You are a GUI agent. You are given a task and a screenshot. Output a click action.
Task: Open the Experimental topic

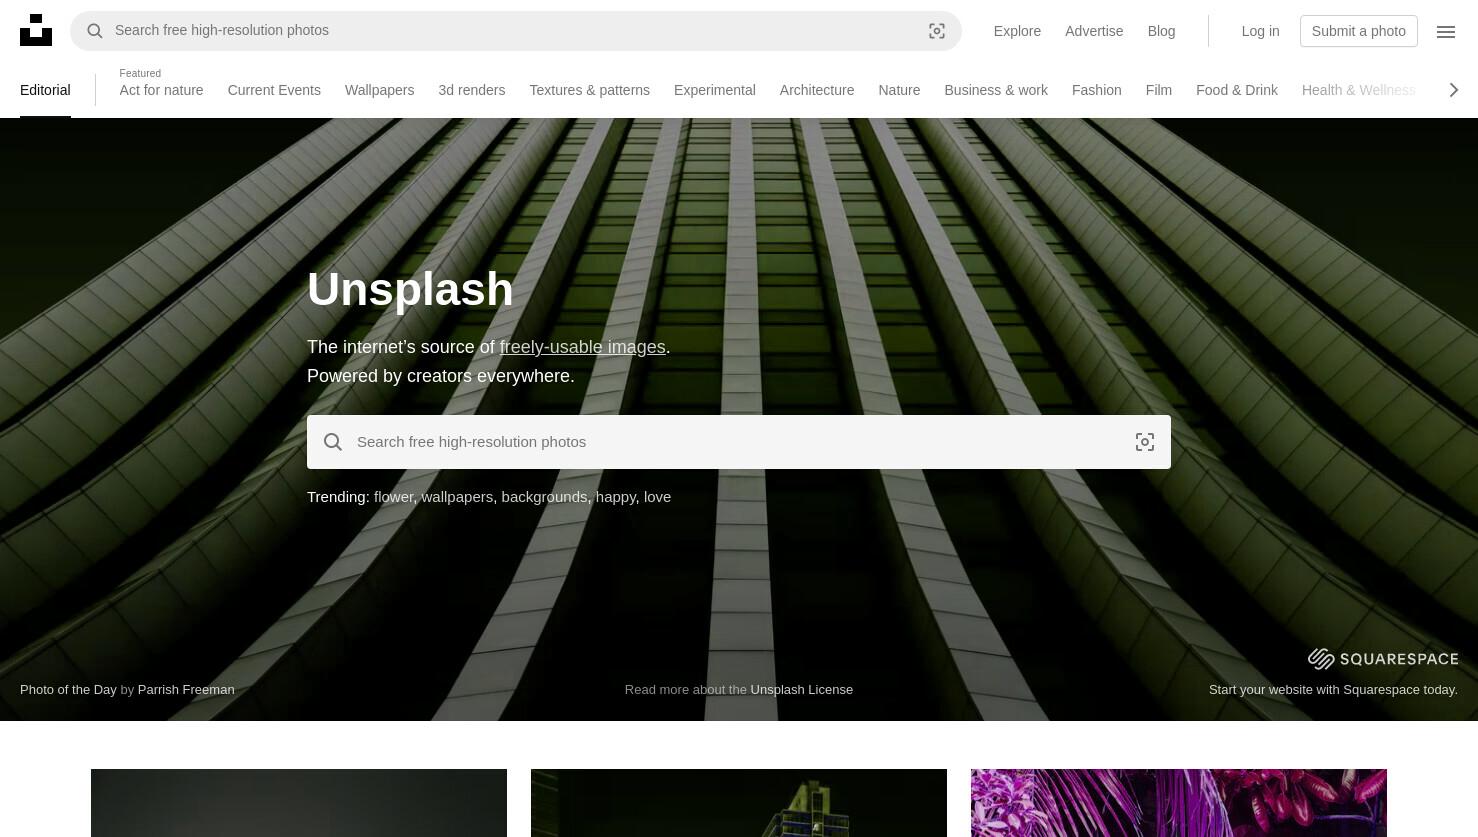pos(714,90)
